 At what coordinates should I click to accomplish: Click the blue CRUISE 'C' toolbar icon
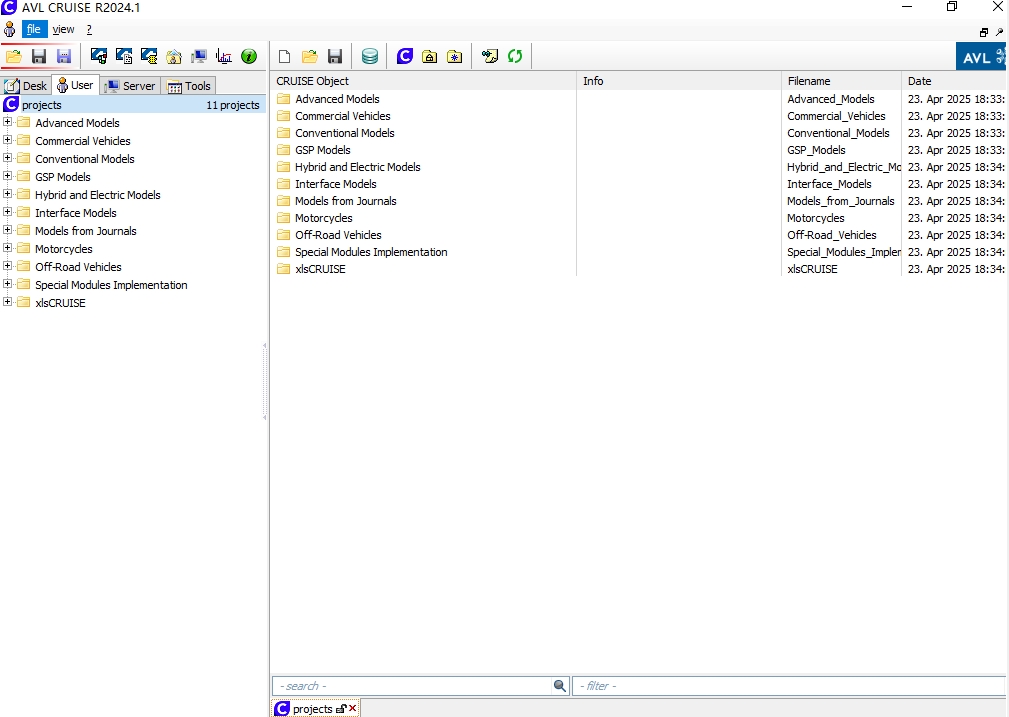404,57
